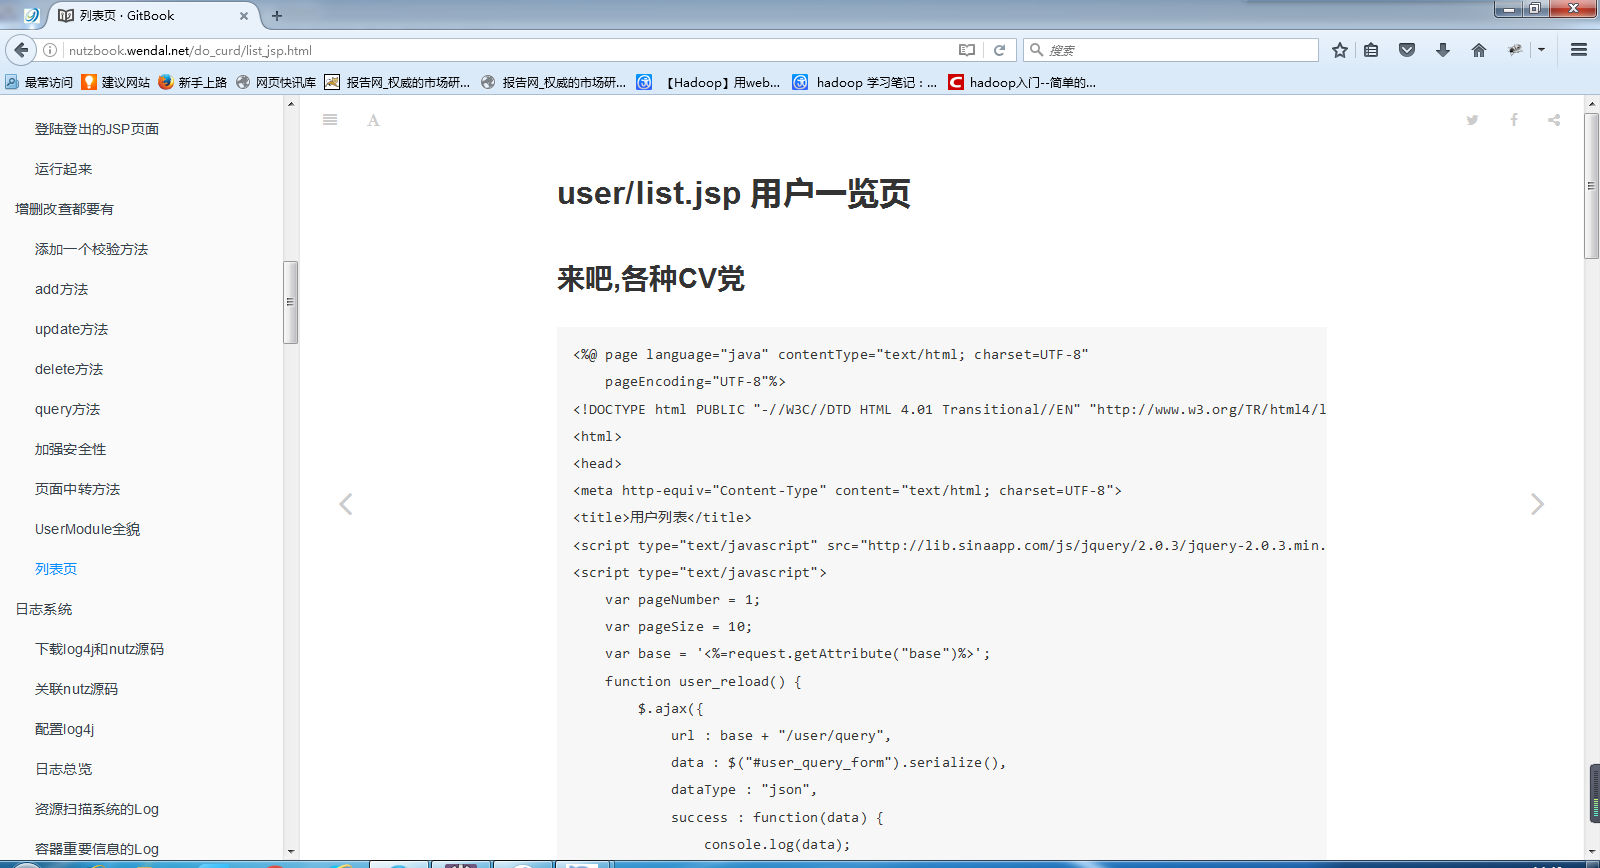1600x868 pixels.
Task: Click heading user/list.jsp 用户一览页
Action: click(x=734, y=193)
